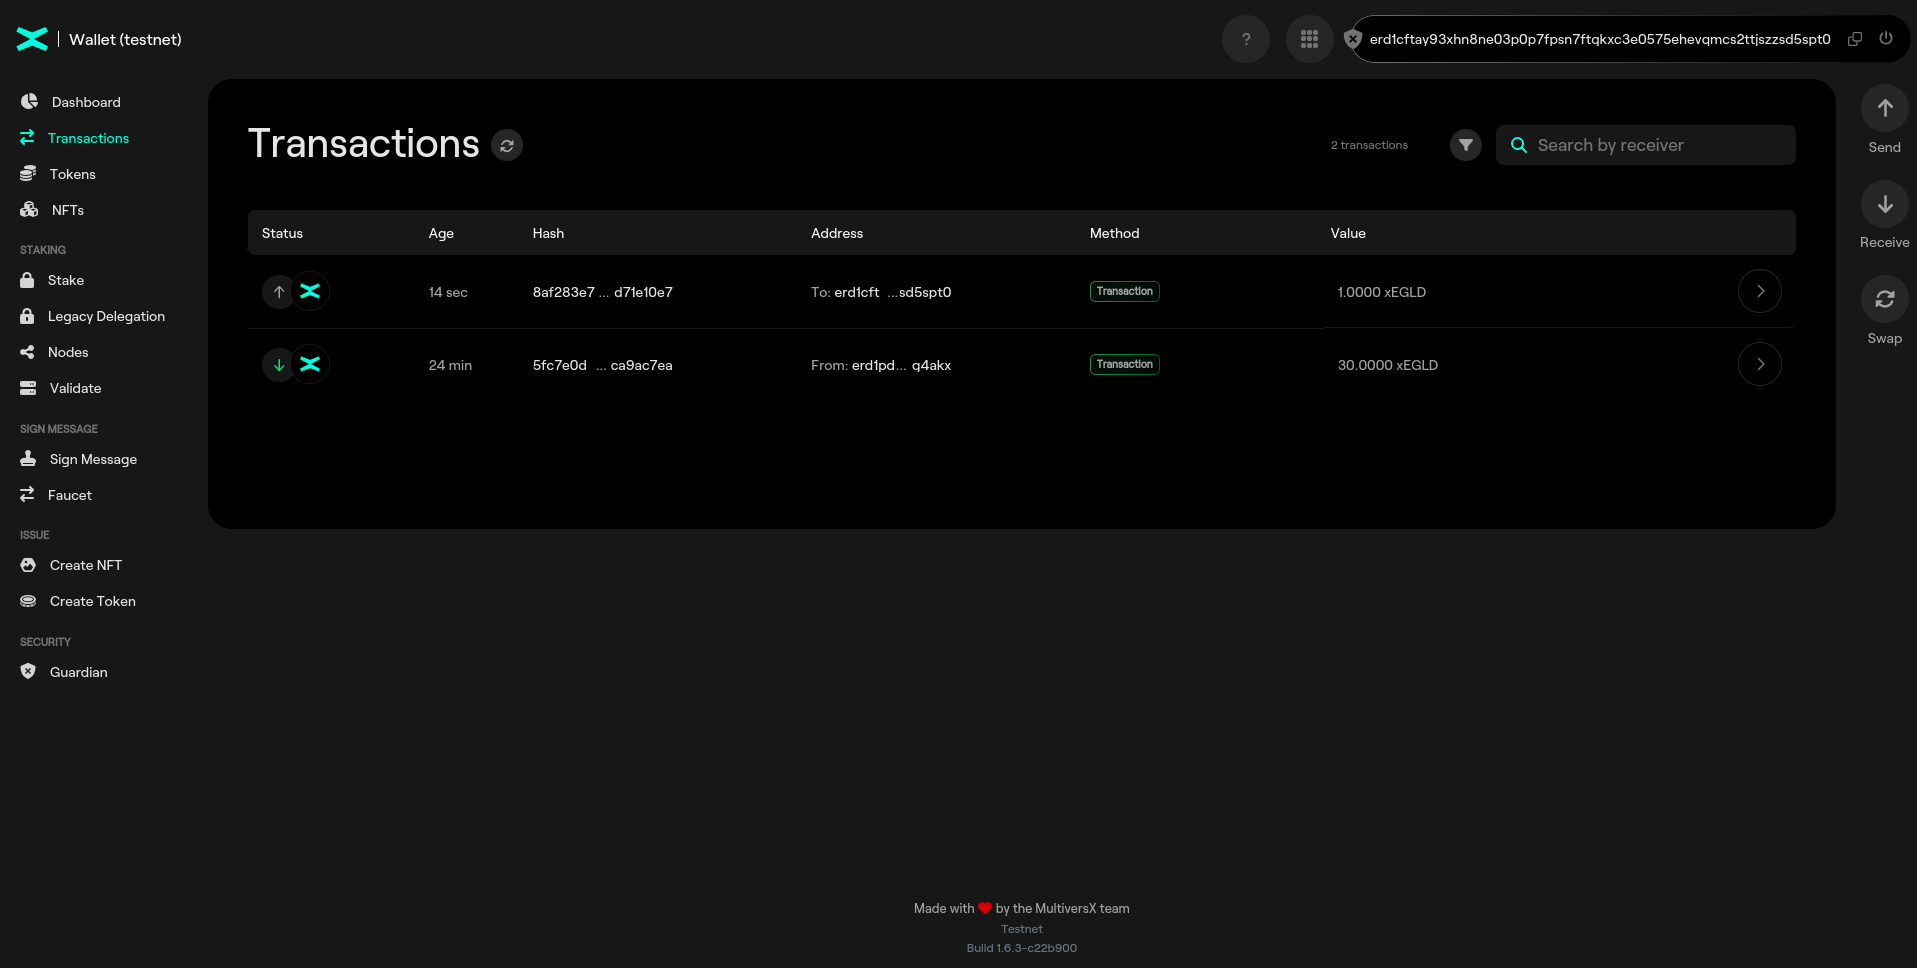Open the Swap icon
Viewport: 1917px width, 968px height.
(1884, 299)
